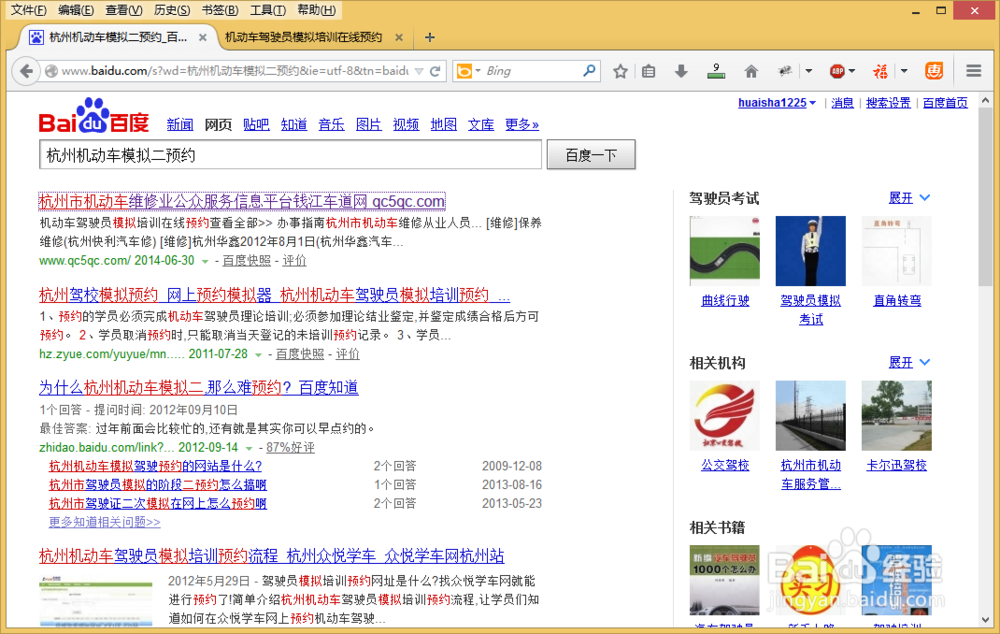Open the 工具(T) menu
Image resolution: width=1000 pixels, height=634 pixels.
tap(268, 10)
